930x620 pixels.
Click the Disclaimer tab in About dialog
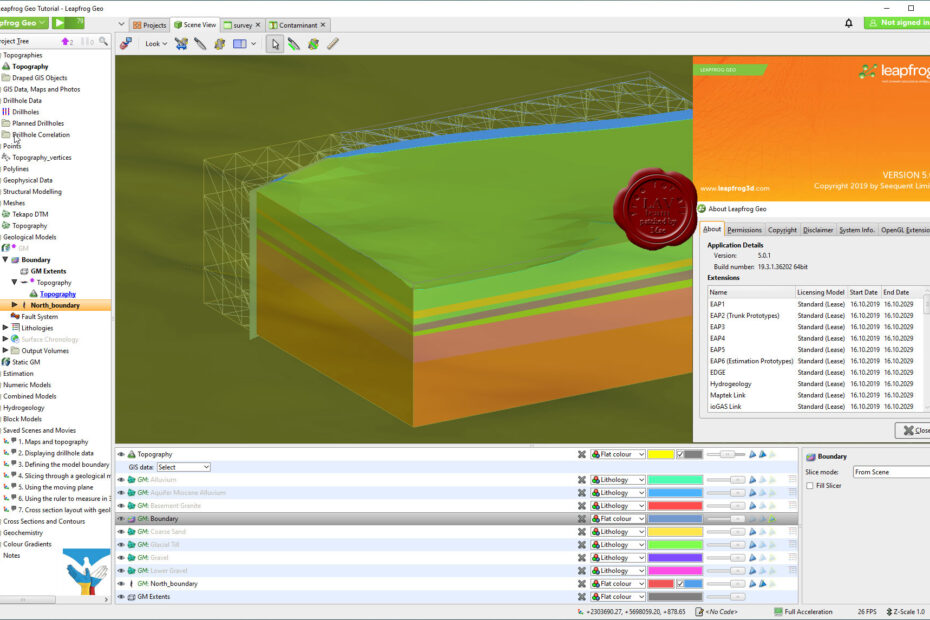point(817,230)
